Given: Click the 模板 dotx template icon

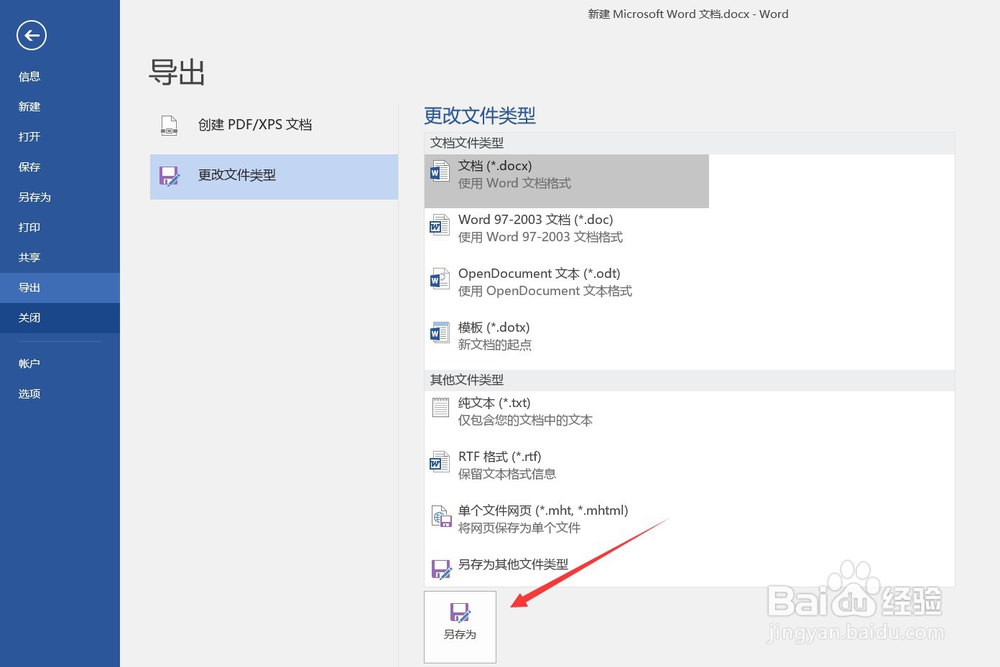Looking at the screenshot, I should [x=440, y=332].
